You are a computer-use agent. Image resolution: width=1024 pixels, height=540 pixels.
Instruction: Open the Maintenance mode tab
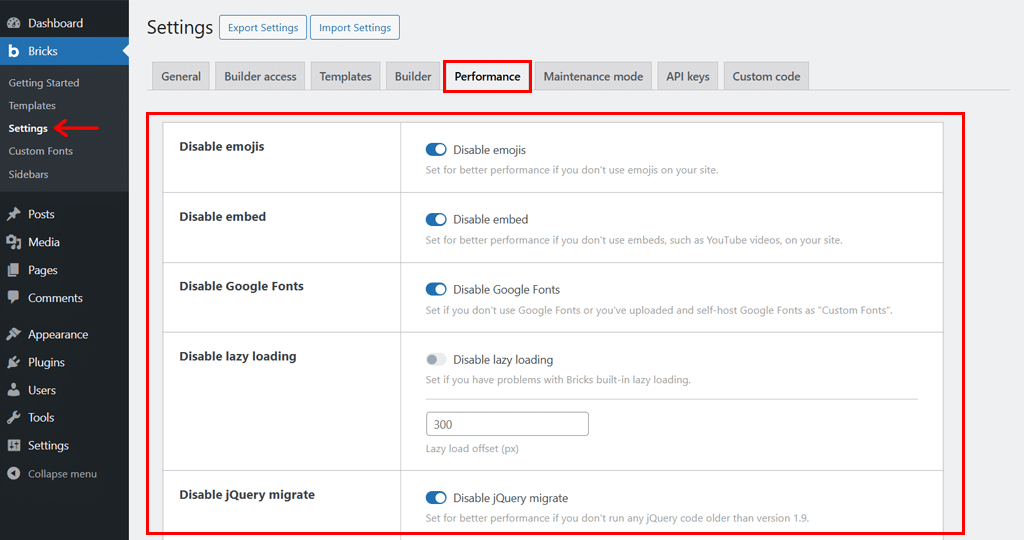(x=593, y=76)
